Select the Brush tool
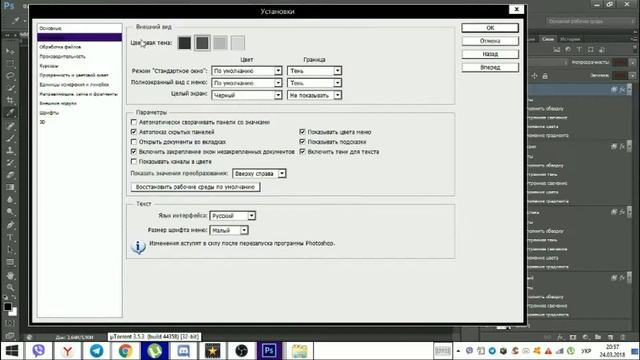 (x=10, y=138)
